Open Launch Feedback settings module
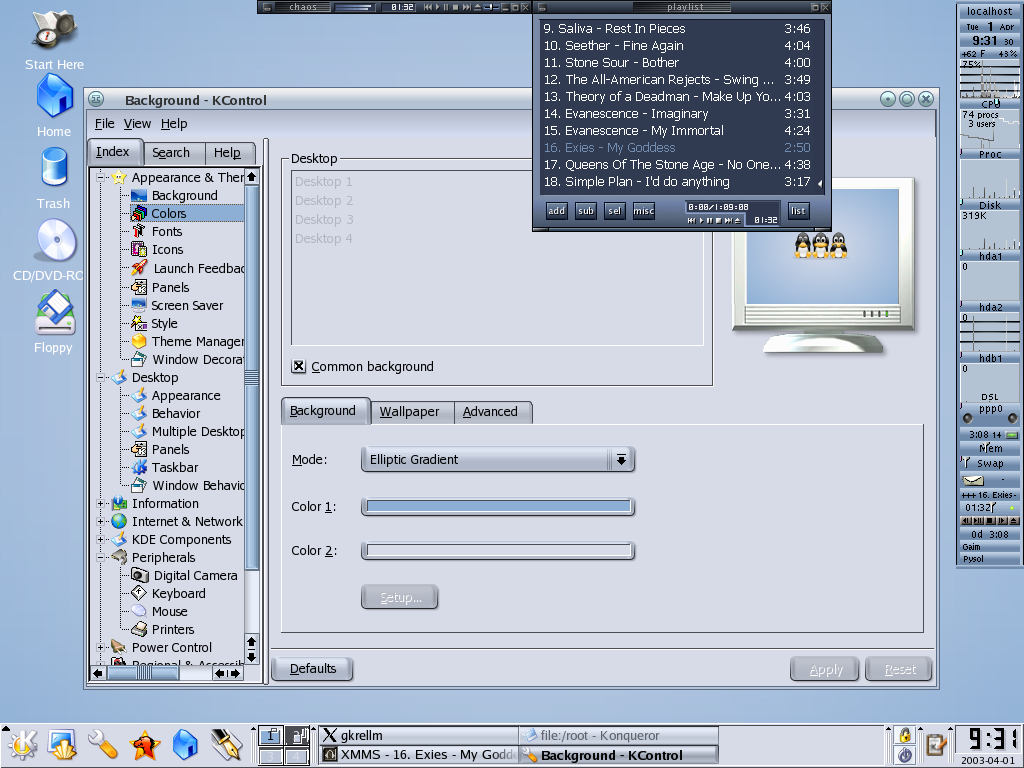Screen dimensions: 1024x768 [x=199, y=268]
